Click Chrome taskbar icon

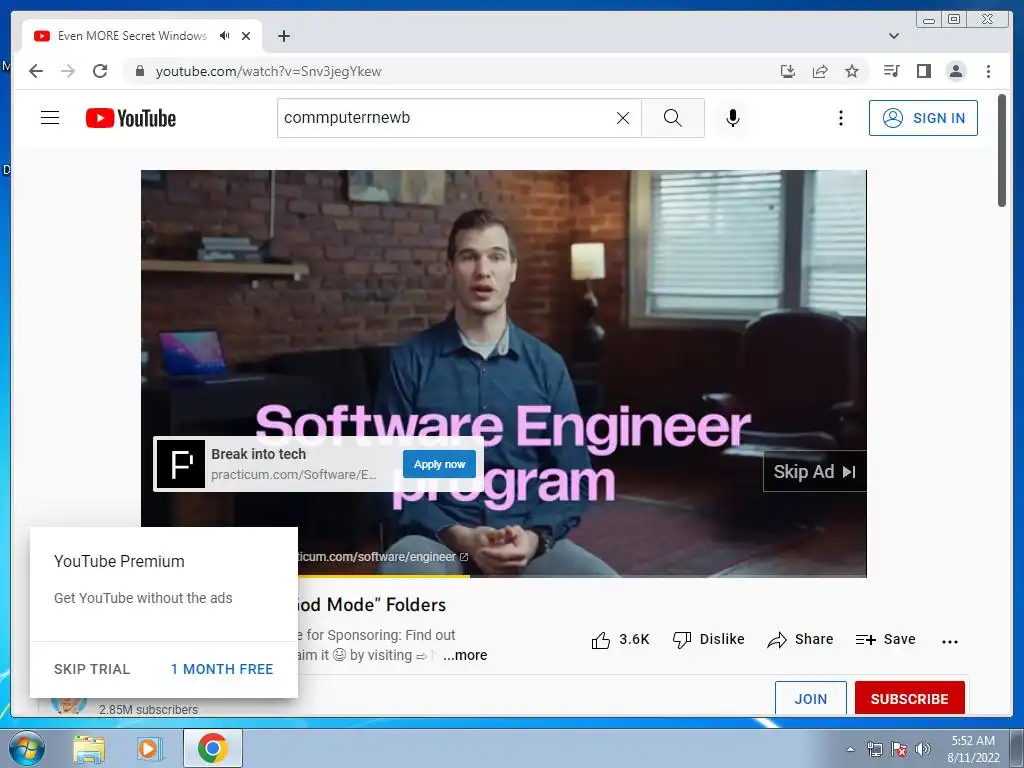(x=213, y=748)
